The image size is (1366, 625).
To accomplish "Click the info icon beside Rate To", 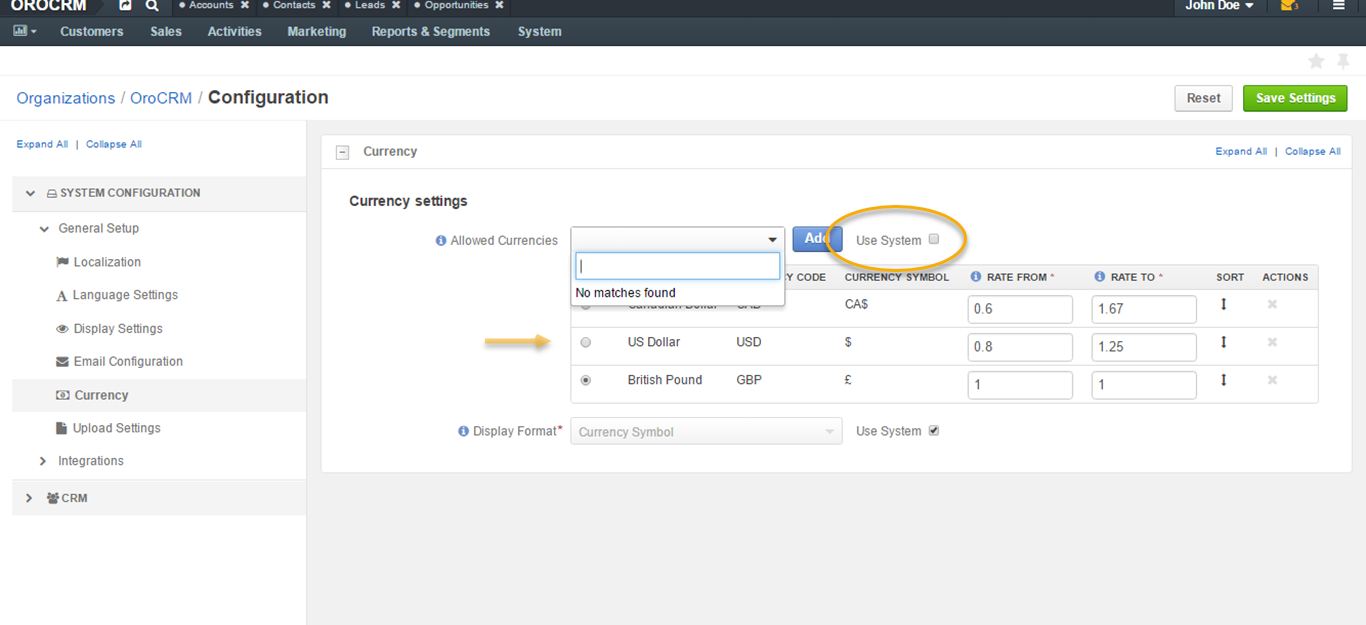I will click(x=1100, y=277).
